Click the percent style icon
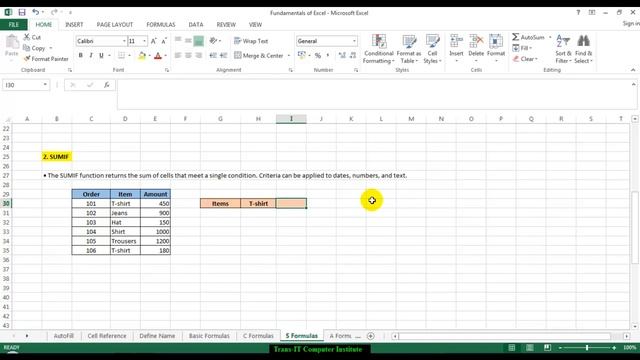The width and height of the screenshot is (640, 360). pyautogui.click(x=318, y=55)
